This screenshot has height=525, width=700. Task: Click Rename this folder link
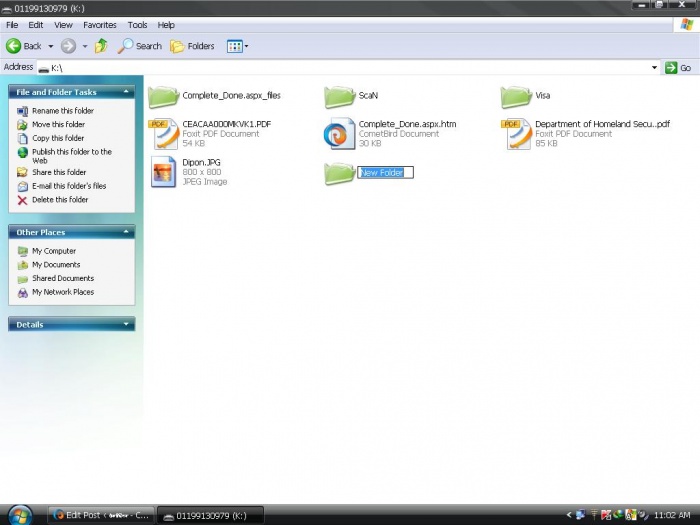63,111
